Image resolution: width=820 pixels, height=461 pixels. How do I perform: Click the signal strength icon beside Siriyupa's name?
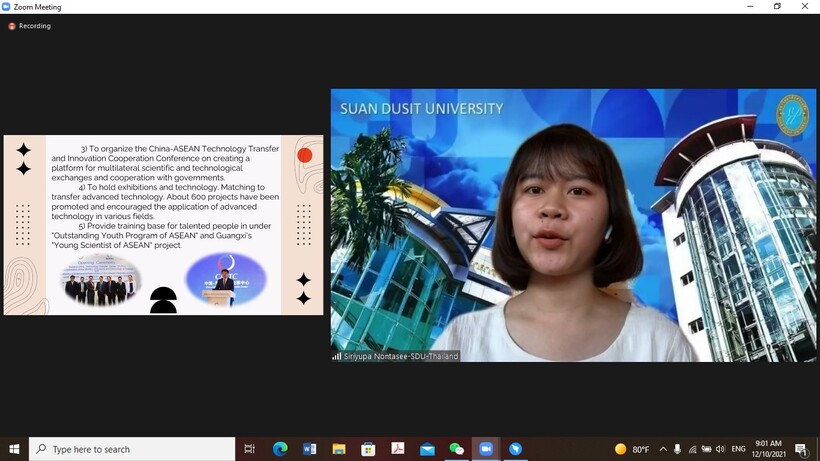click(337, 356)
